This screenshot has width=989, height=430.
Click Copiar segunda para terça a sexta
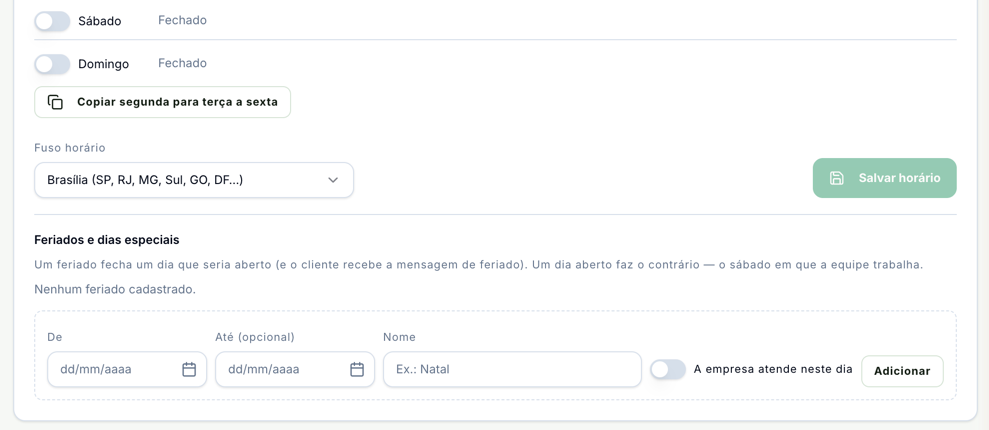163,102
